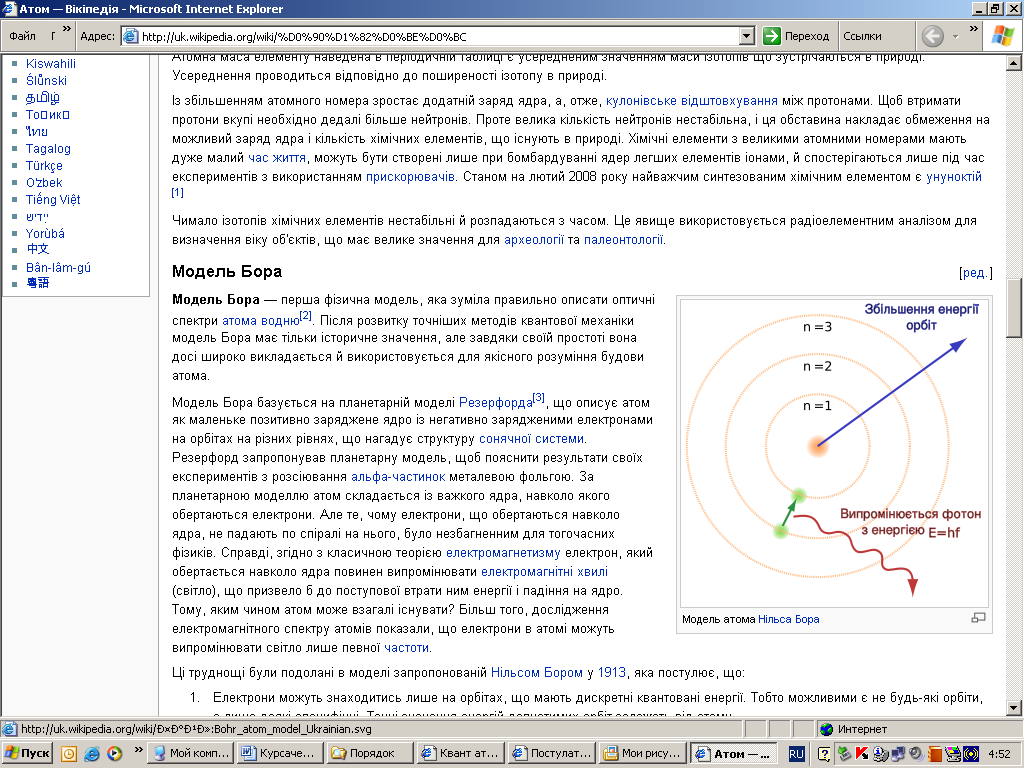Open the Нільсом Бором link

pyautogui.click(x=536, y=673)
